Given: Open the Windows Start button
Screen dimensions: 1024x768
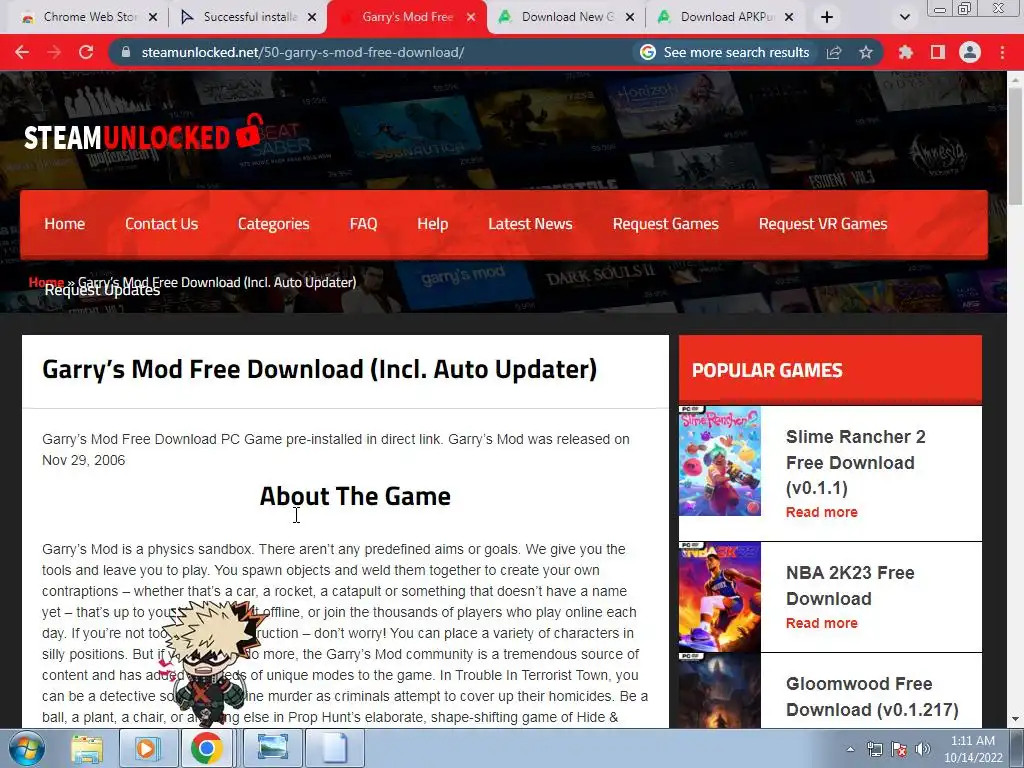Looking at the screenshot, I should [27, 748].
